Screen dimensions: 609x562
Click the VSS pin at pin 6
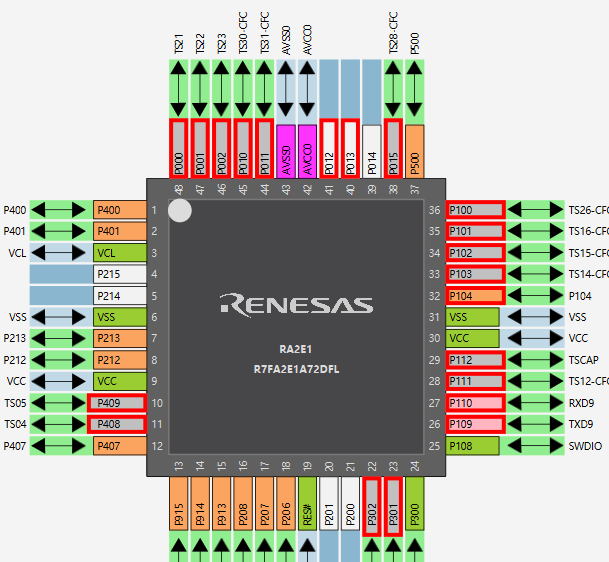[120, 317]
